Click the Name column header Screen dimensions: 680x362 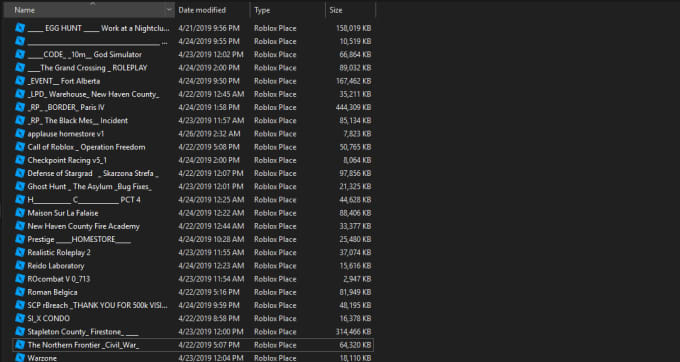tap(85, 10)
